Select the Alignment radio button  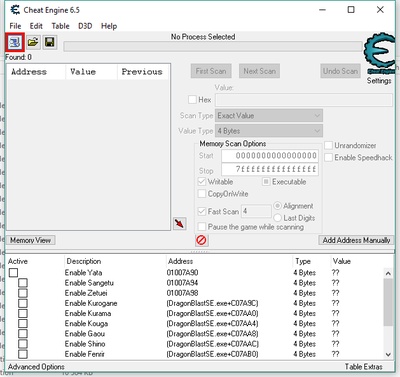278,206
